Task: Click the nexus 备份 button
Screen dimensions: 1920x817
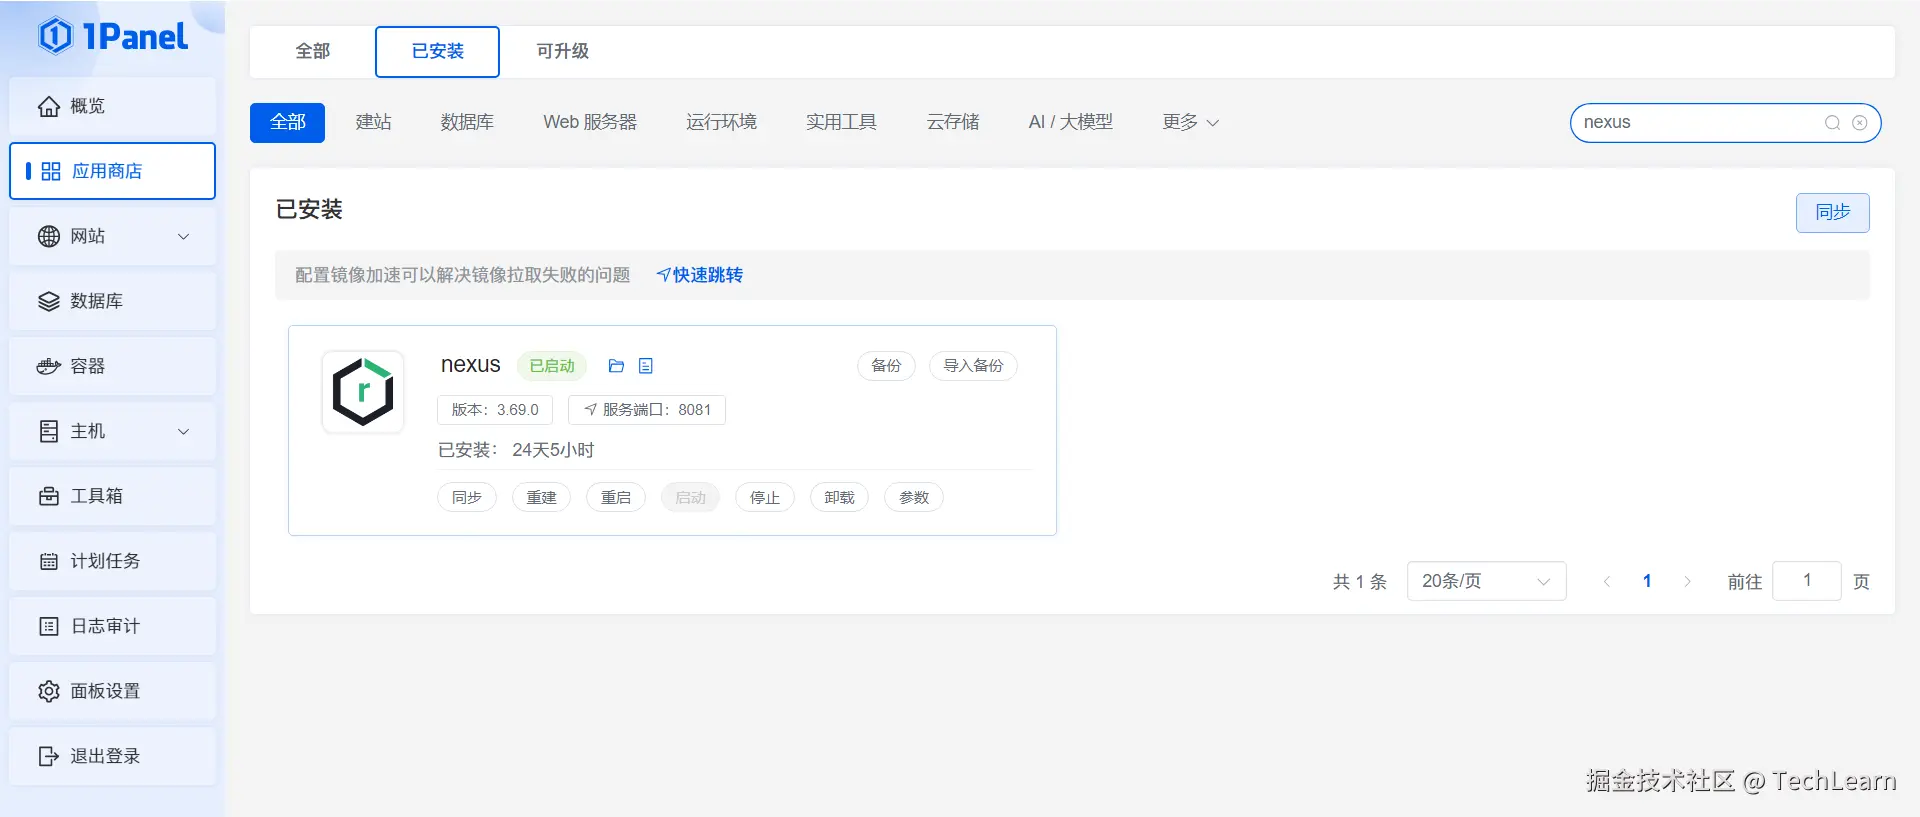Action: [x=886, y=366]
